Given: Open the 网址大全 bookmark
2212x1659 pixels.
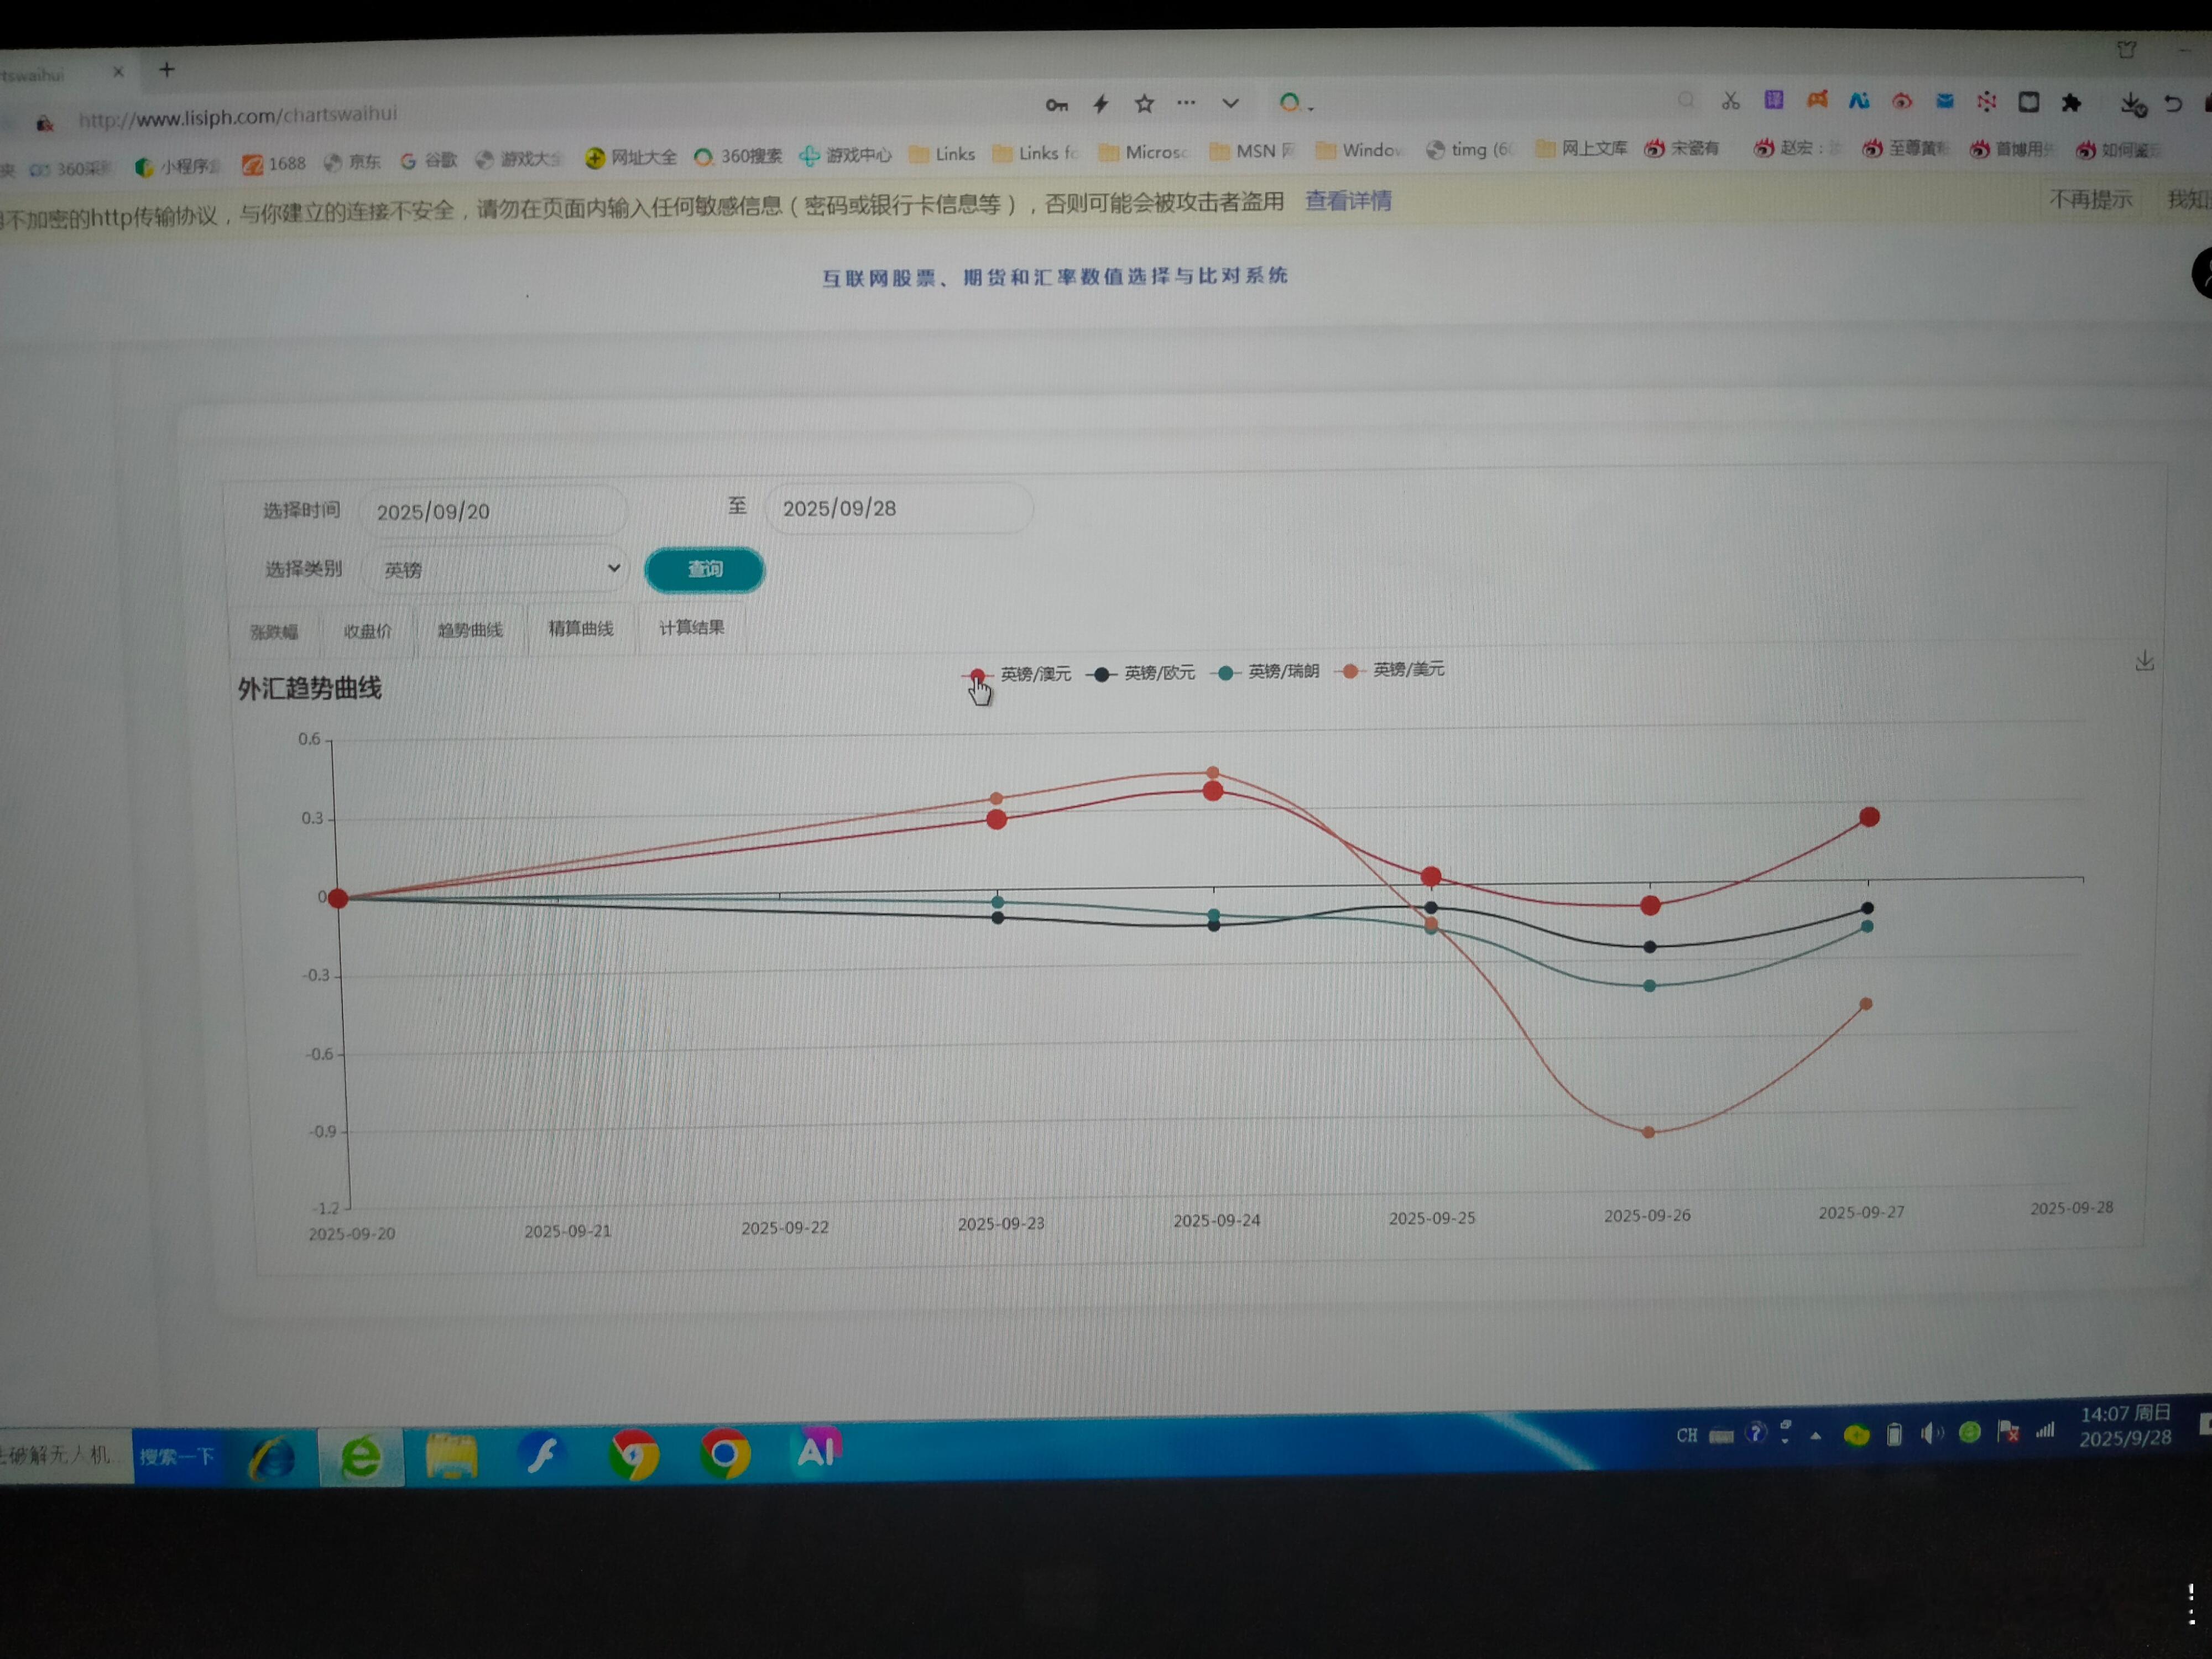Looking at the screenshot, I should [631, 157].
